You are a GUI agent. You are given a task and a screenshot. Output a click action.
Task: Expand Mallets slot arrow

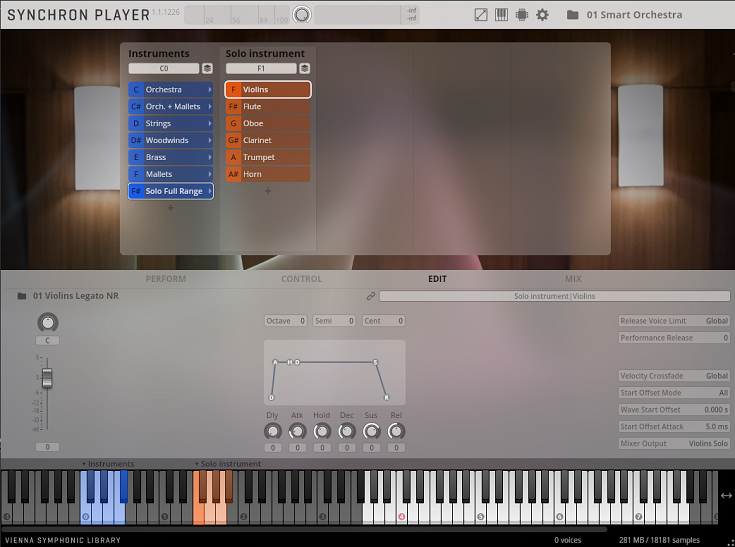210,174
